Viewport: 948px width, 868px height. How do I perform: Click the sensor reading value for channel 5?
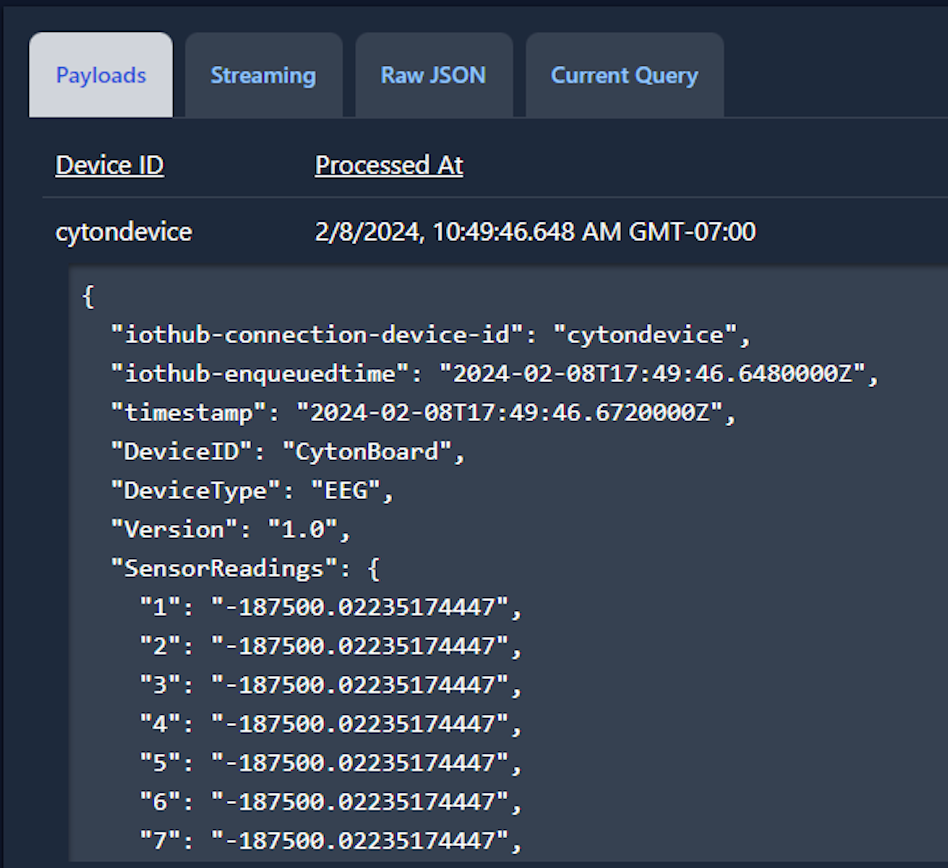click(x=360, y=763)
